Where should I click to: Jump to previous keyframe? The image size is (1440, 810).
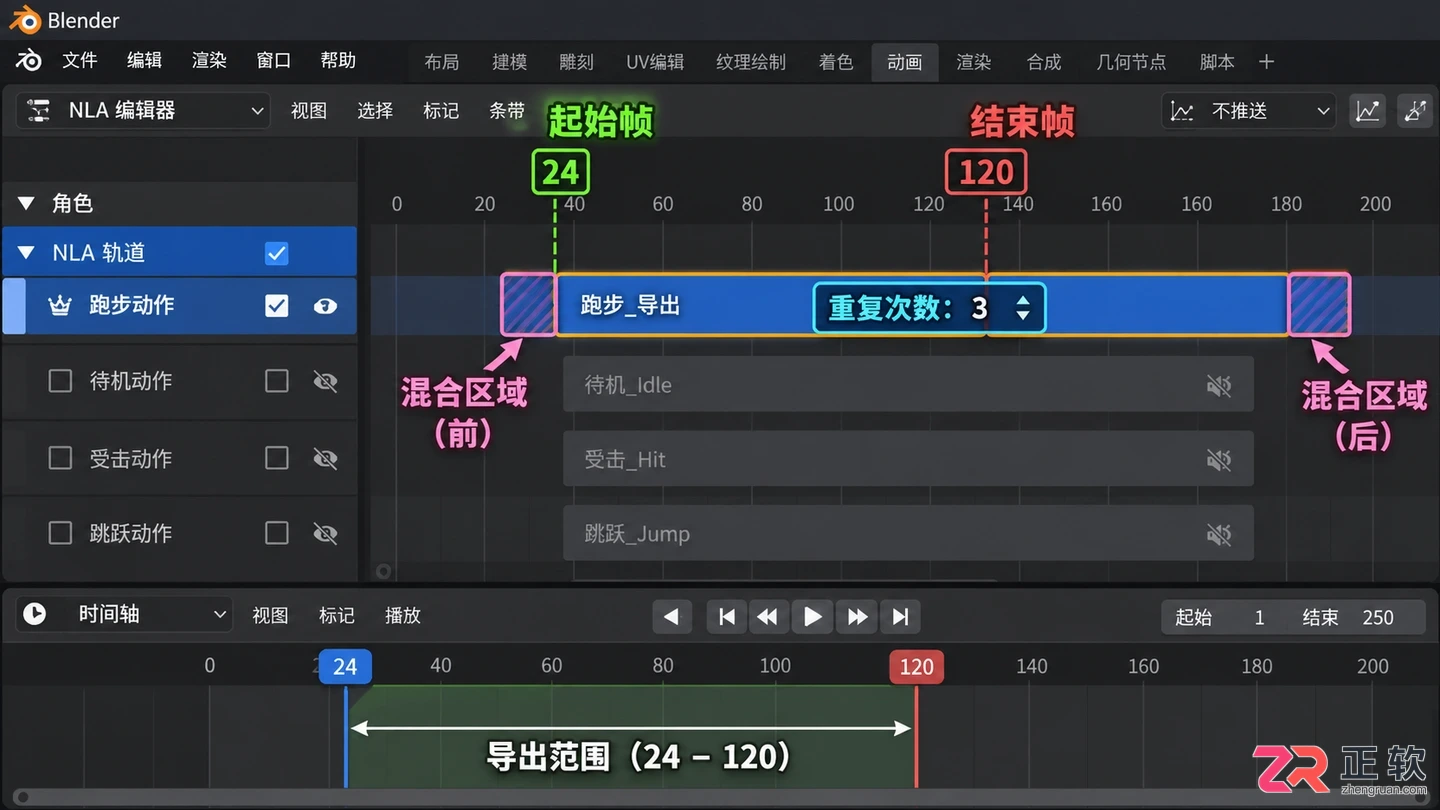pos(768,617)
